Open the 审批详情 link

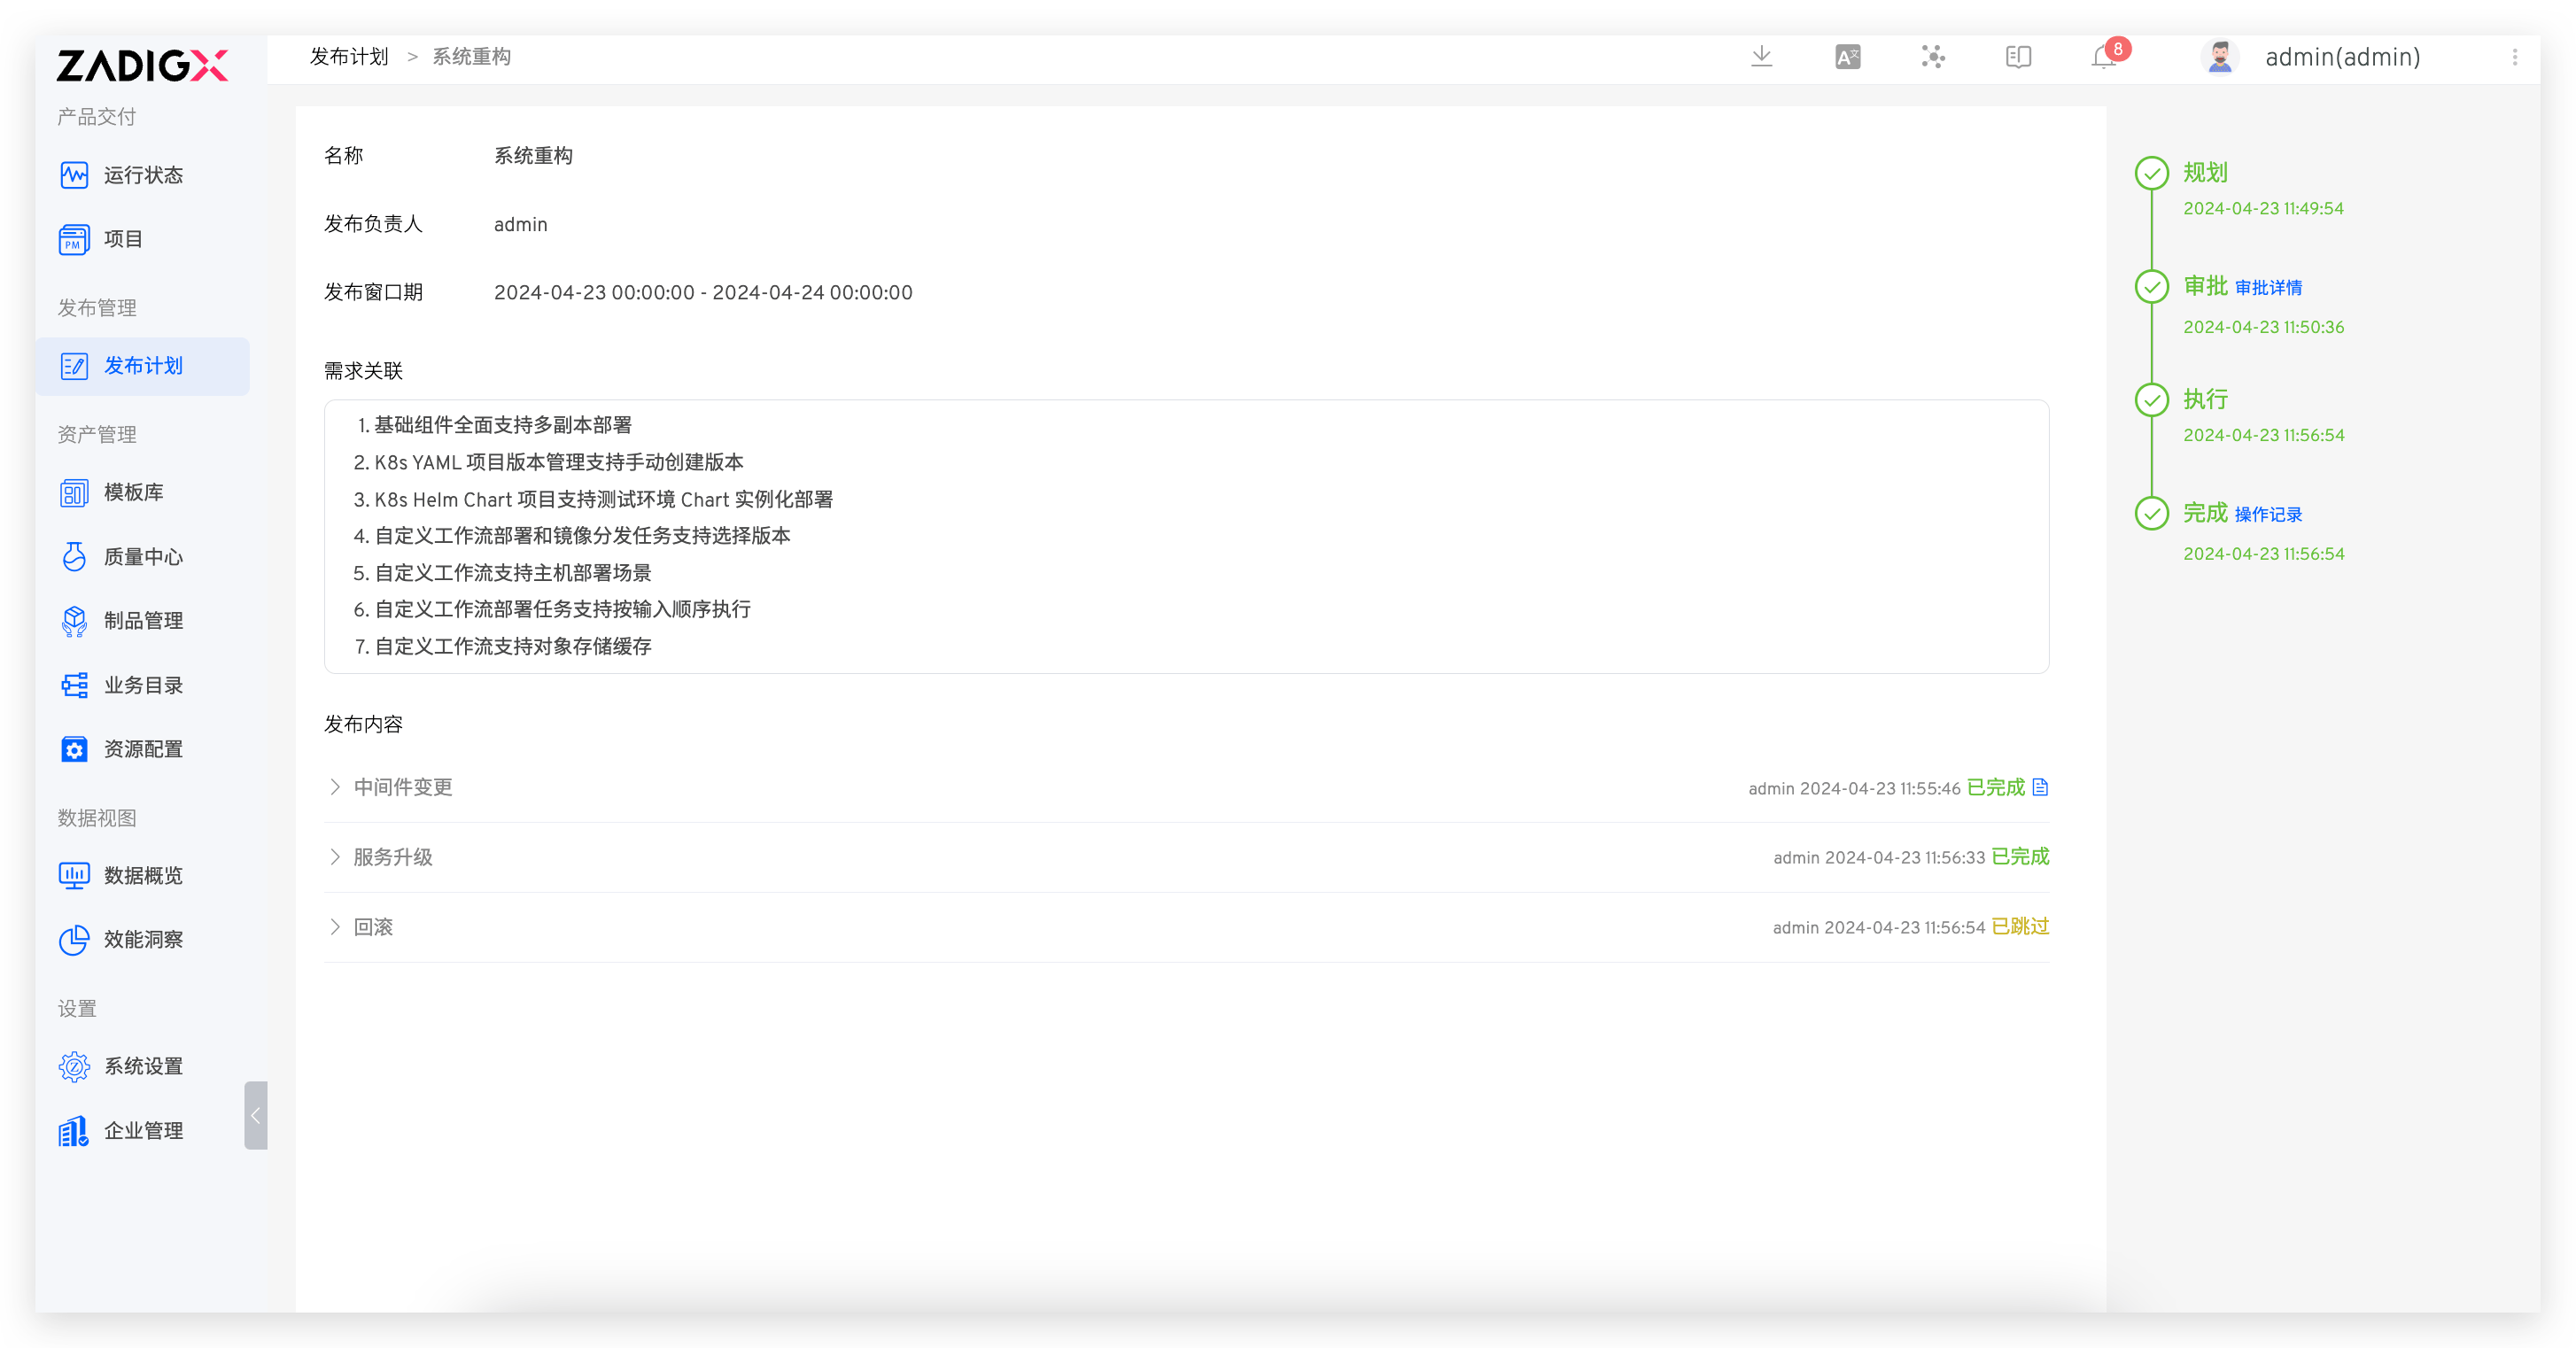2268,288
